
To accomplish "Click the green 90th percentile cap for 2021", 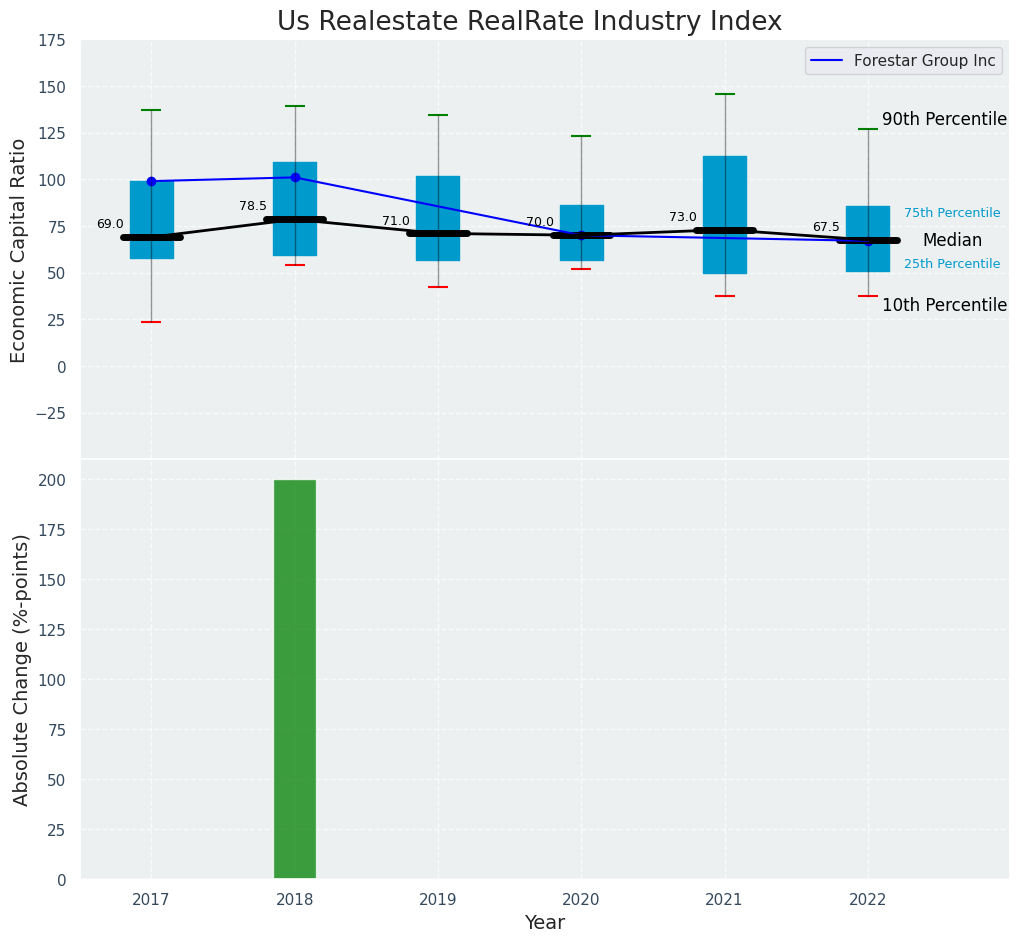I will (x=725, y=94).
